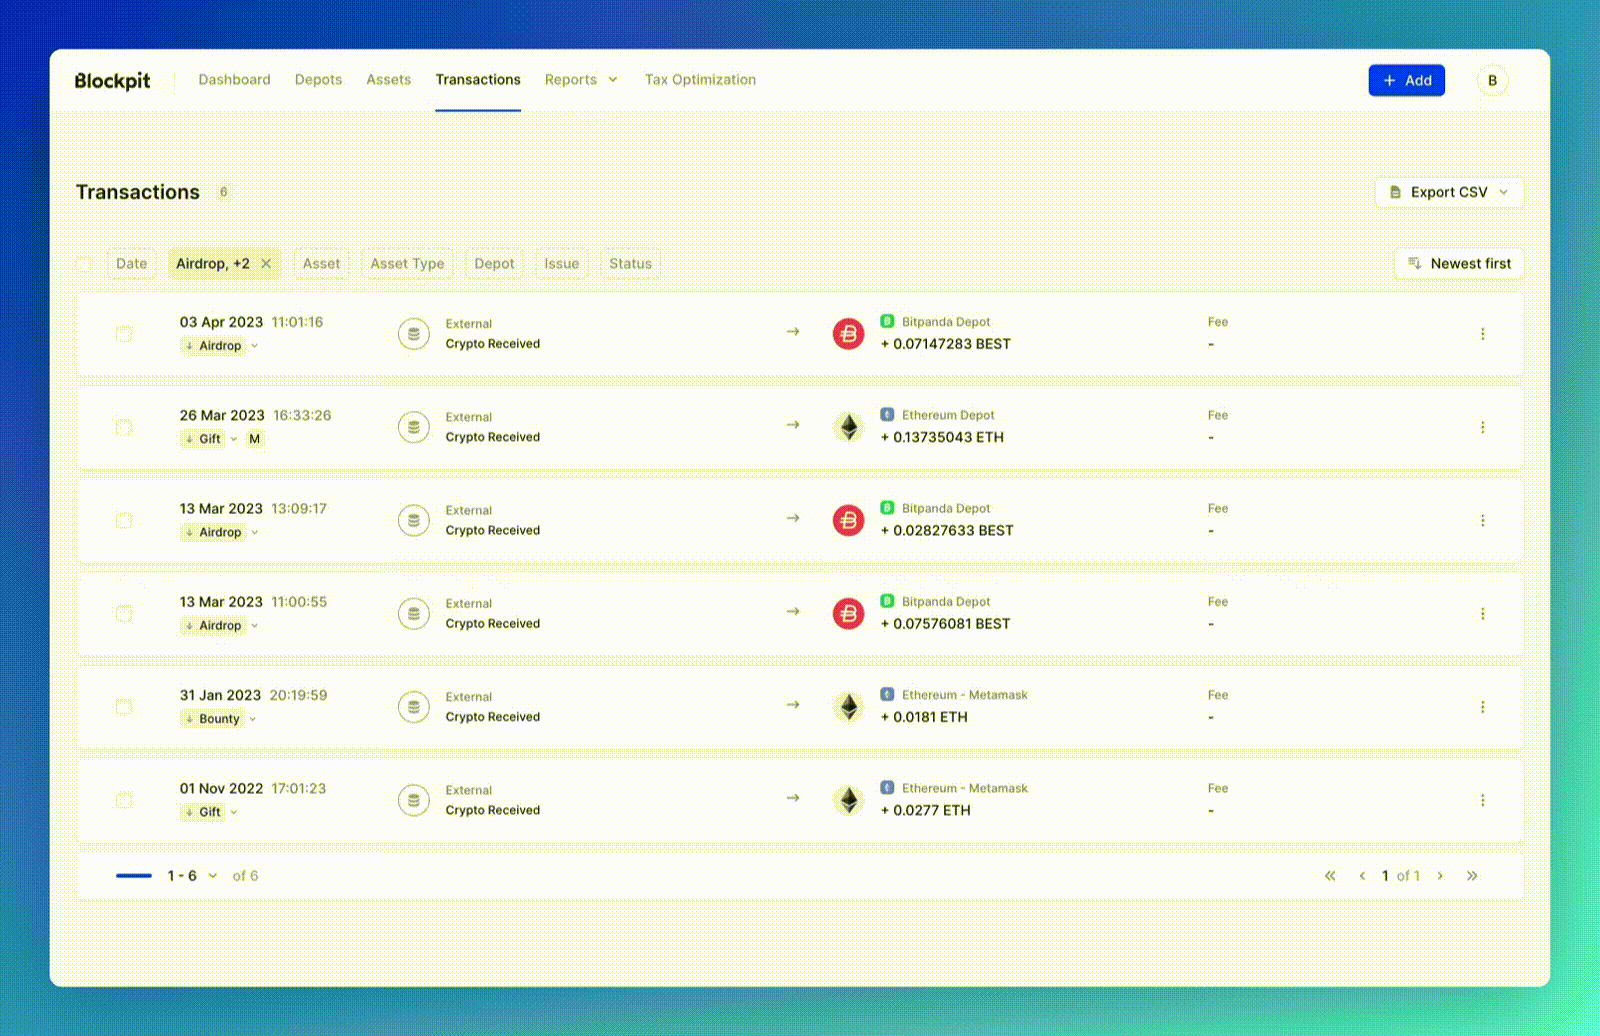
Task: Expand Bounty label dropdown on 31 Jan row
Action: pyautogui.click(x=253, y=719)
